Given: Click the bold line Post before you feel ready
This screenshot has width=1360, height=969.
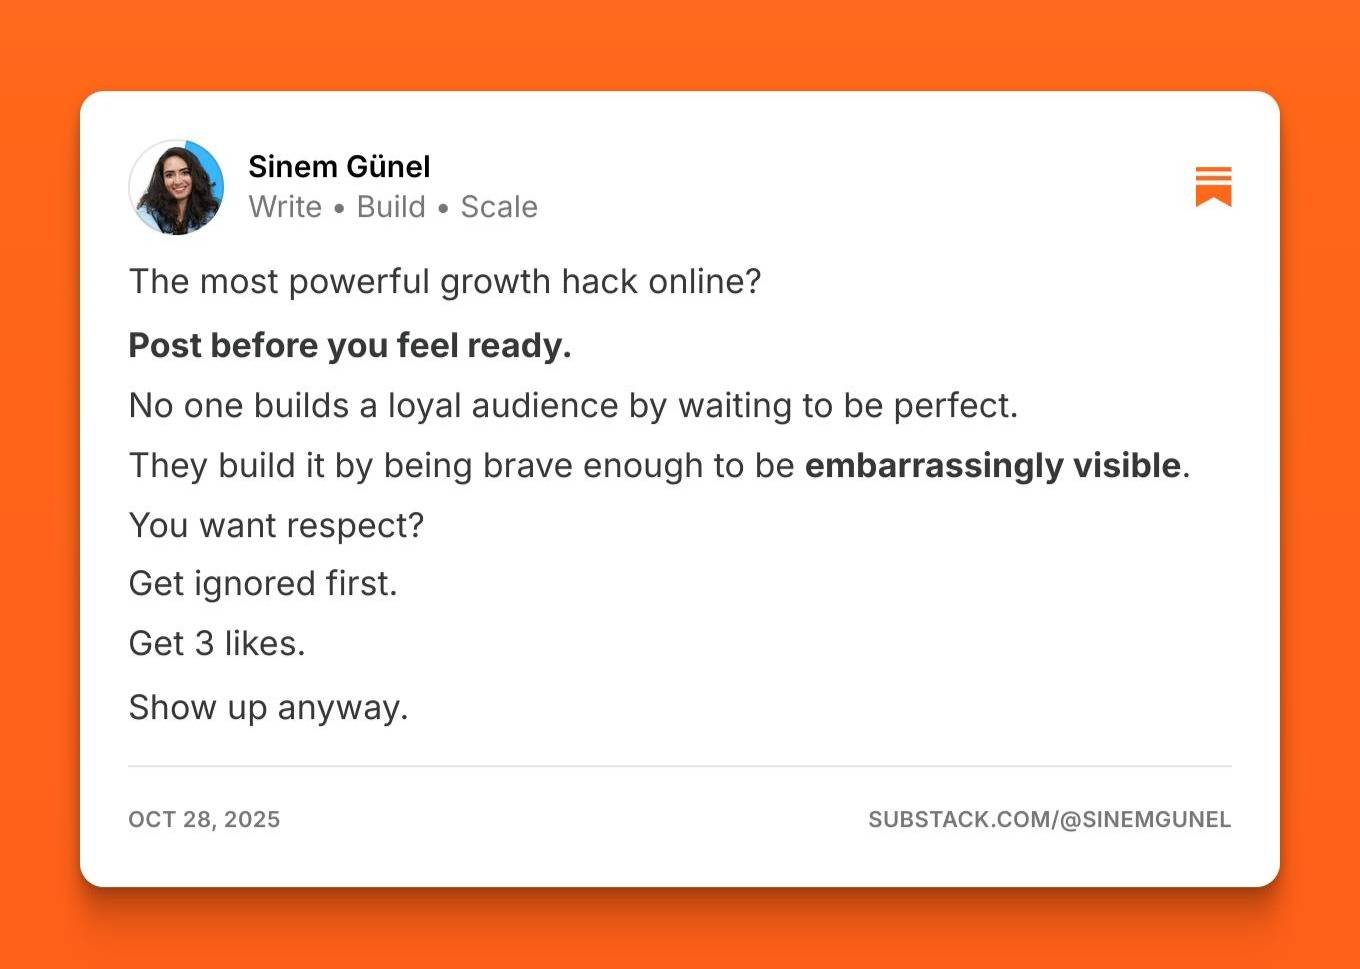Looking at the screenshot, I should (350, 345).
